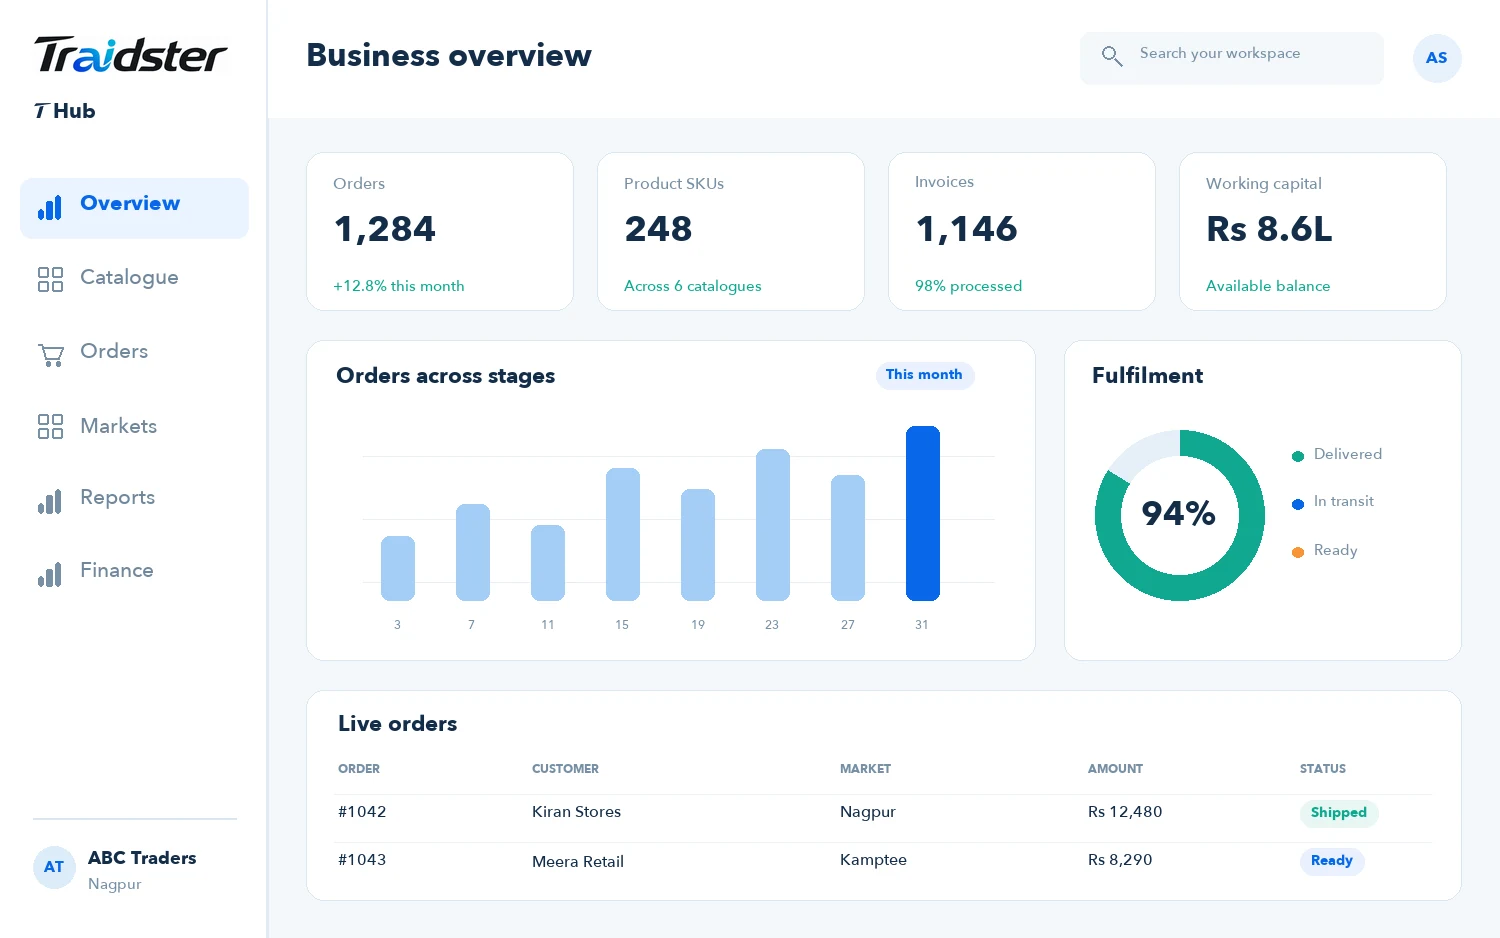Select the Product SKUs 248 card
The image size is (1500, 938).
click(x=731, y=231)
